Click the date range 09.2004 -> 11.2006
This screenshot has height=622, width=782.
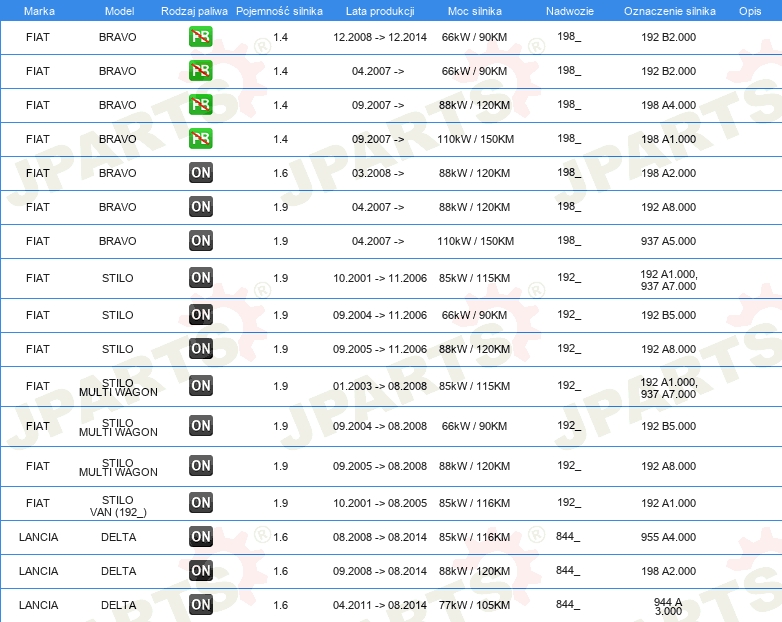point(380,315)
